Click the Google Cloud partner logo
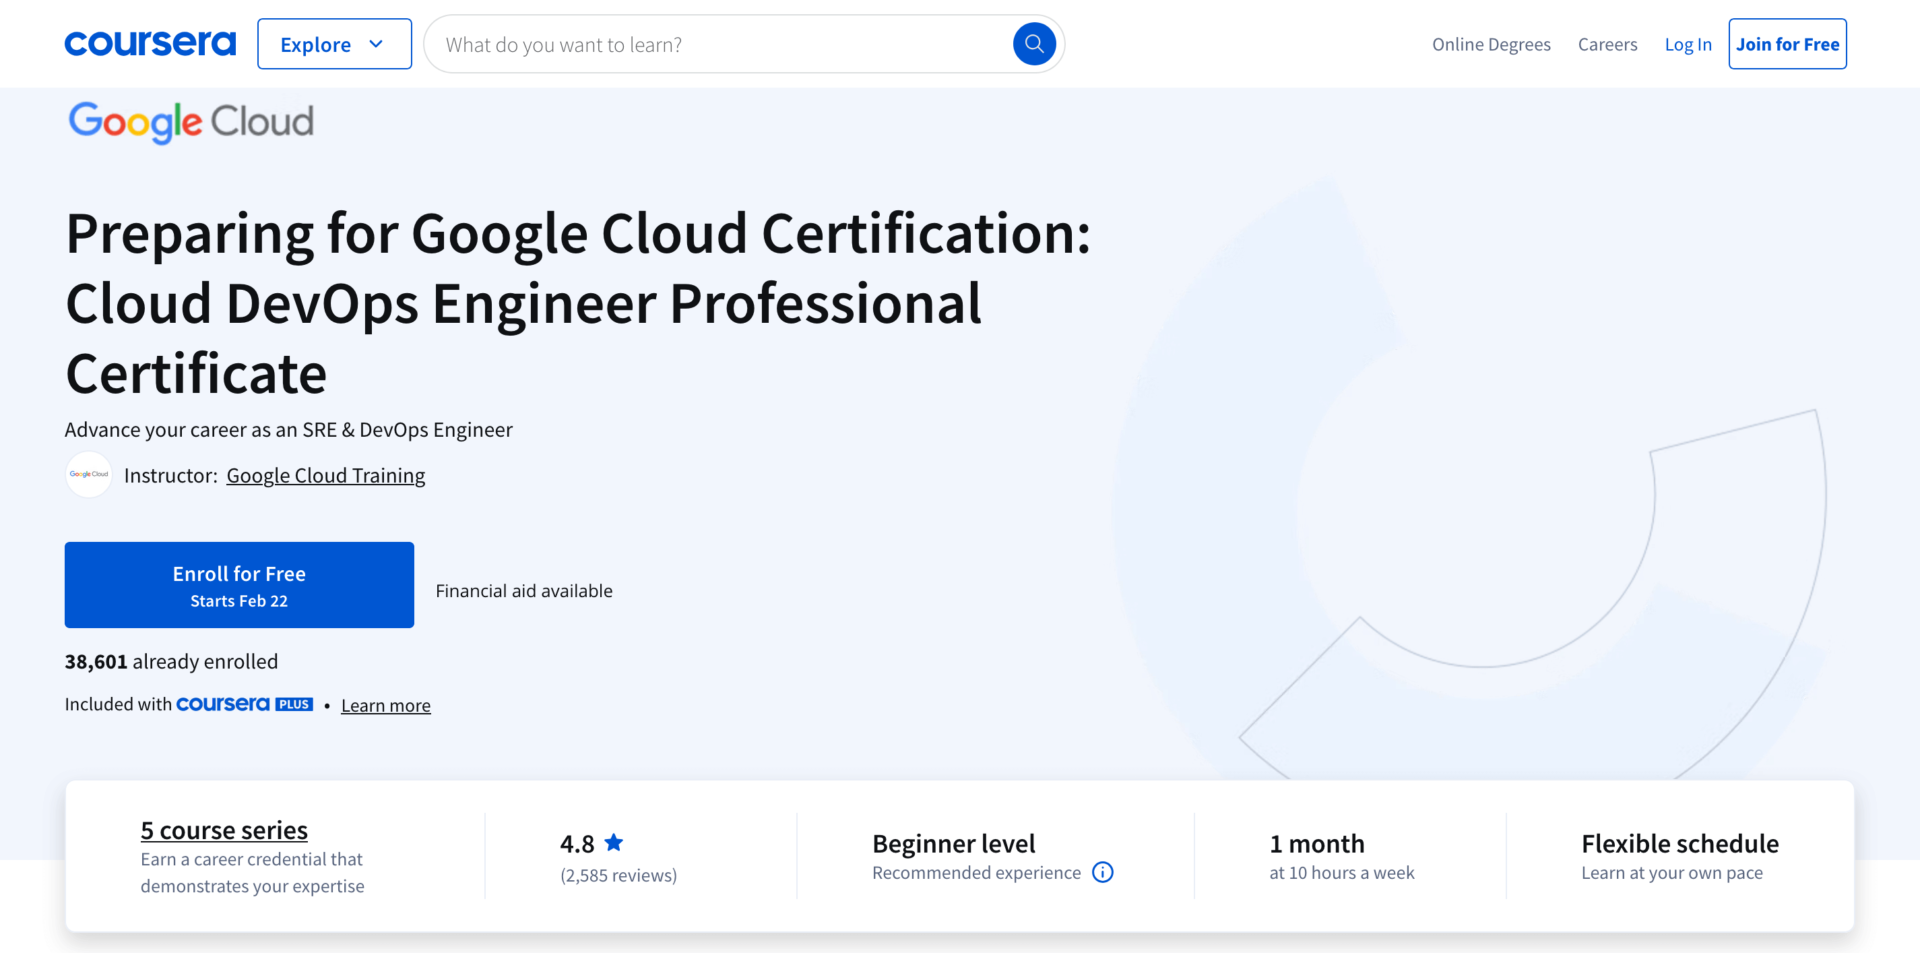The width and height of the screenshot is (1920, 953). point(190,121)
